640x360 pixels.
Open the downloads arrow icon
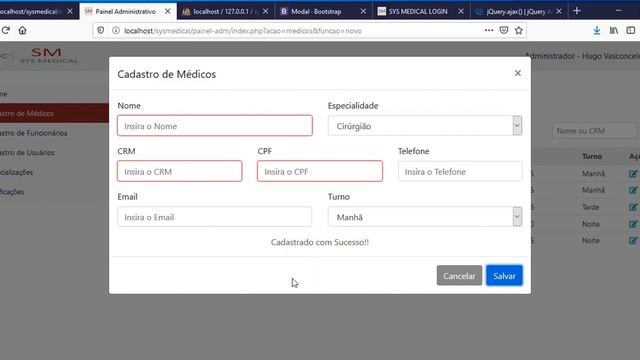point(596,30)
